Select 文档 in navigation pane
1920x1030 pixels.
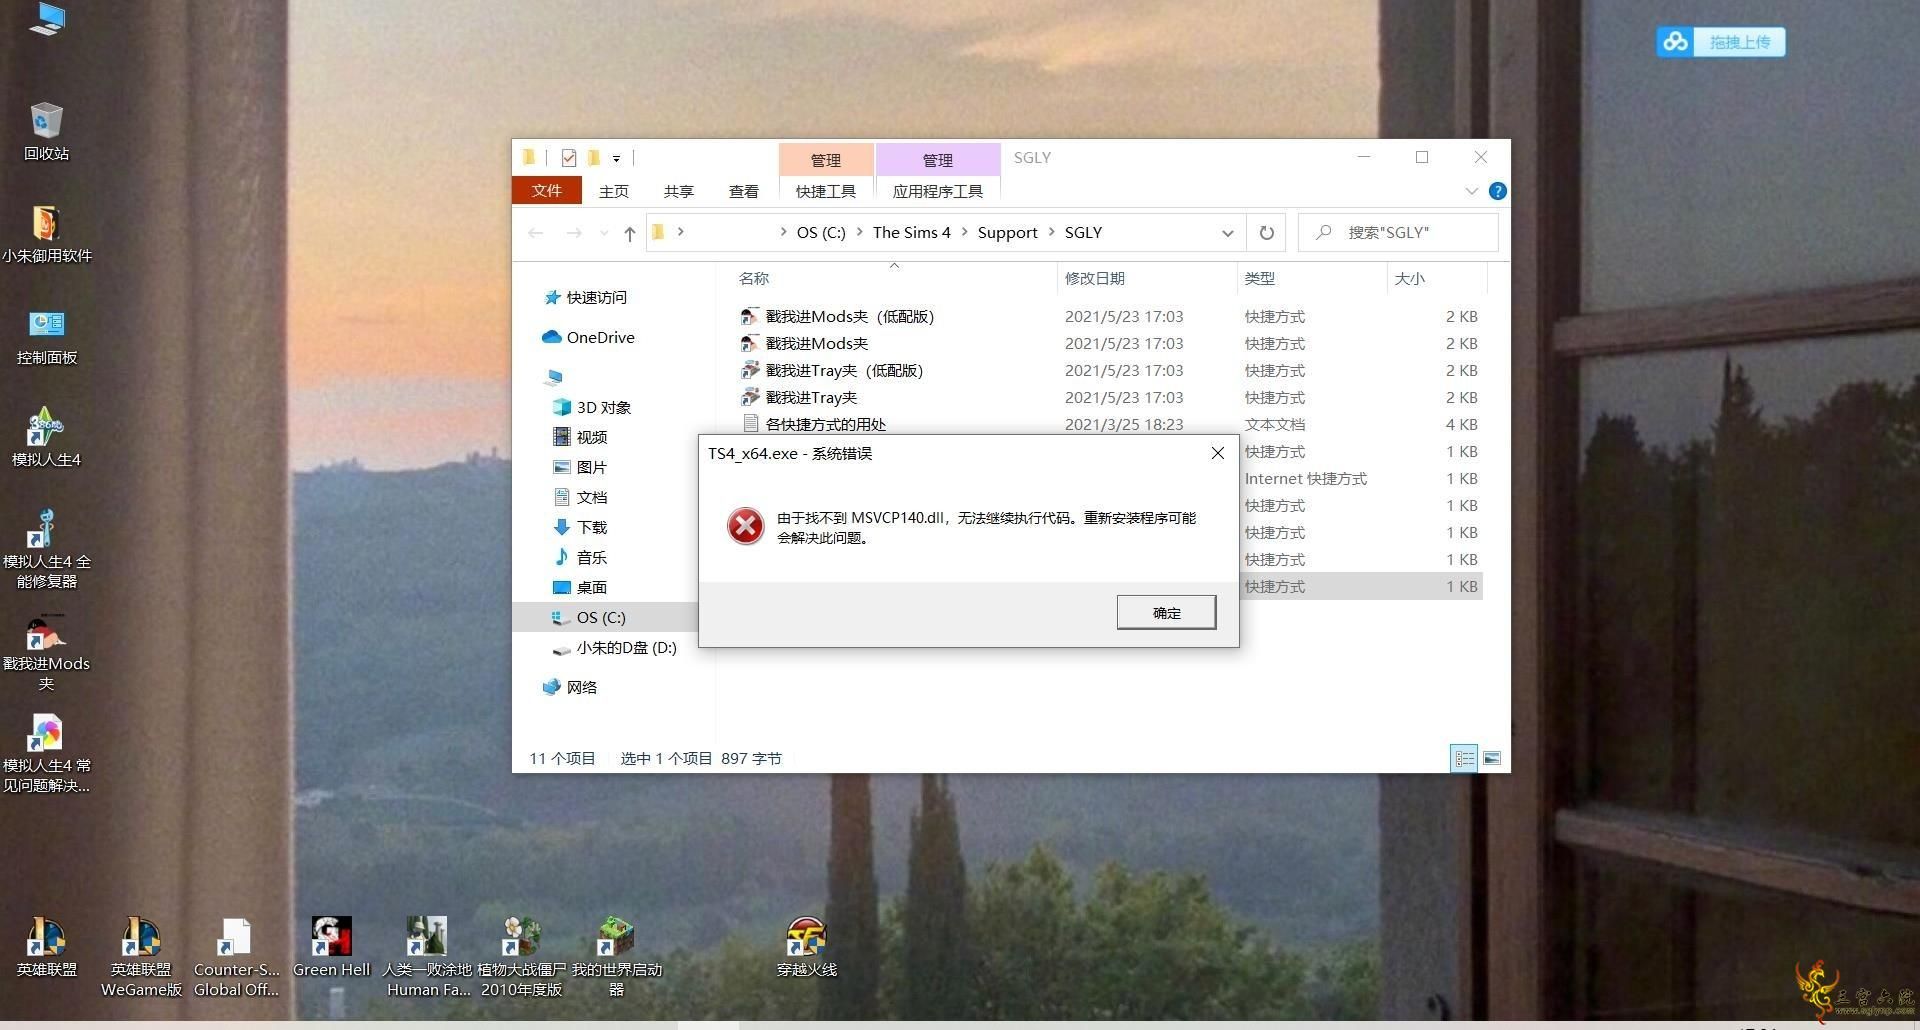pyautogui.click(x=580, y=497)
